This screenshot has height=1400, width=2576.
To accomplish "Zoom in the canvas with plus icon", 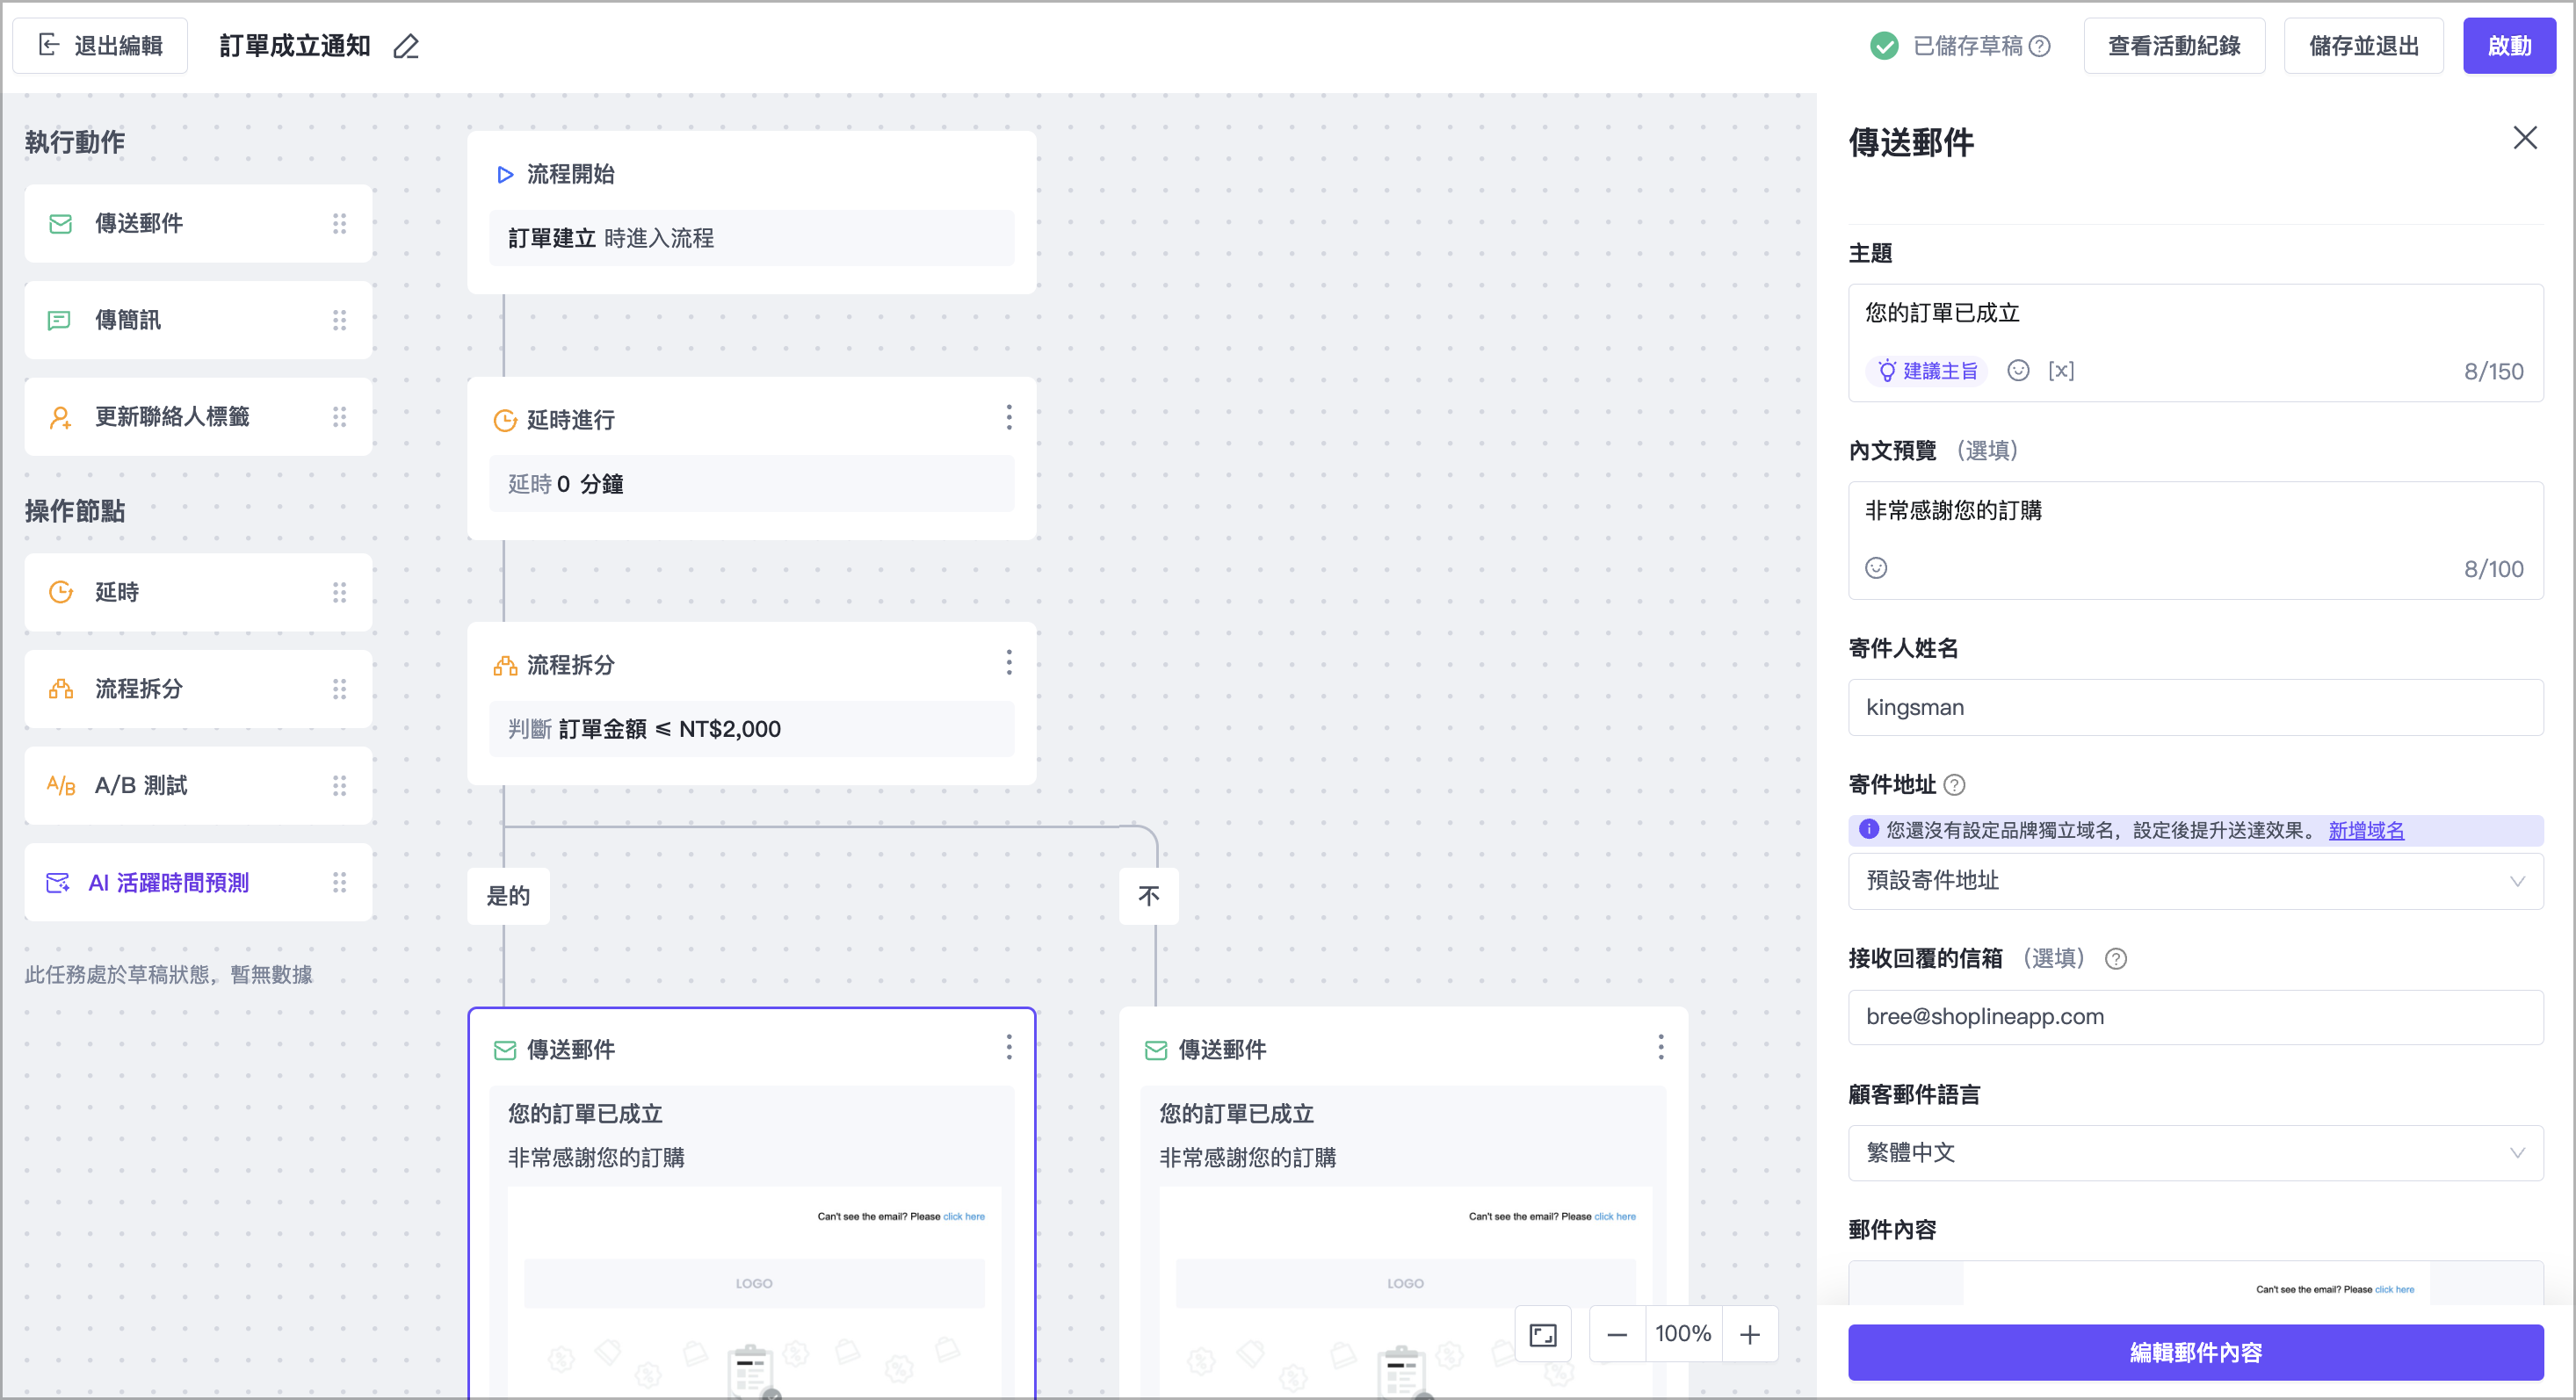I will (x=1750, y=1334).
